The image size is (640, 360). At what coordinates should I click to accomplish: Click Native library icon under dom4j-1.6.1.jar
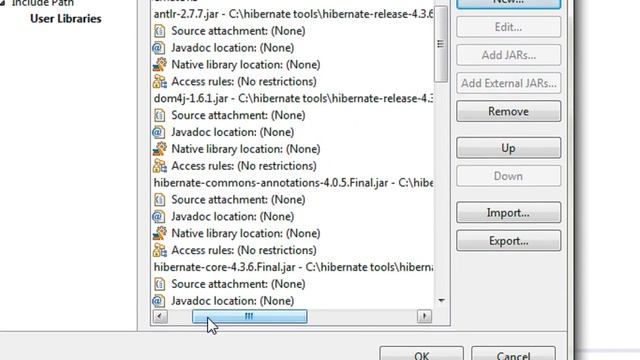click(x=160, y=149)
